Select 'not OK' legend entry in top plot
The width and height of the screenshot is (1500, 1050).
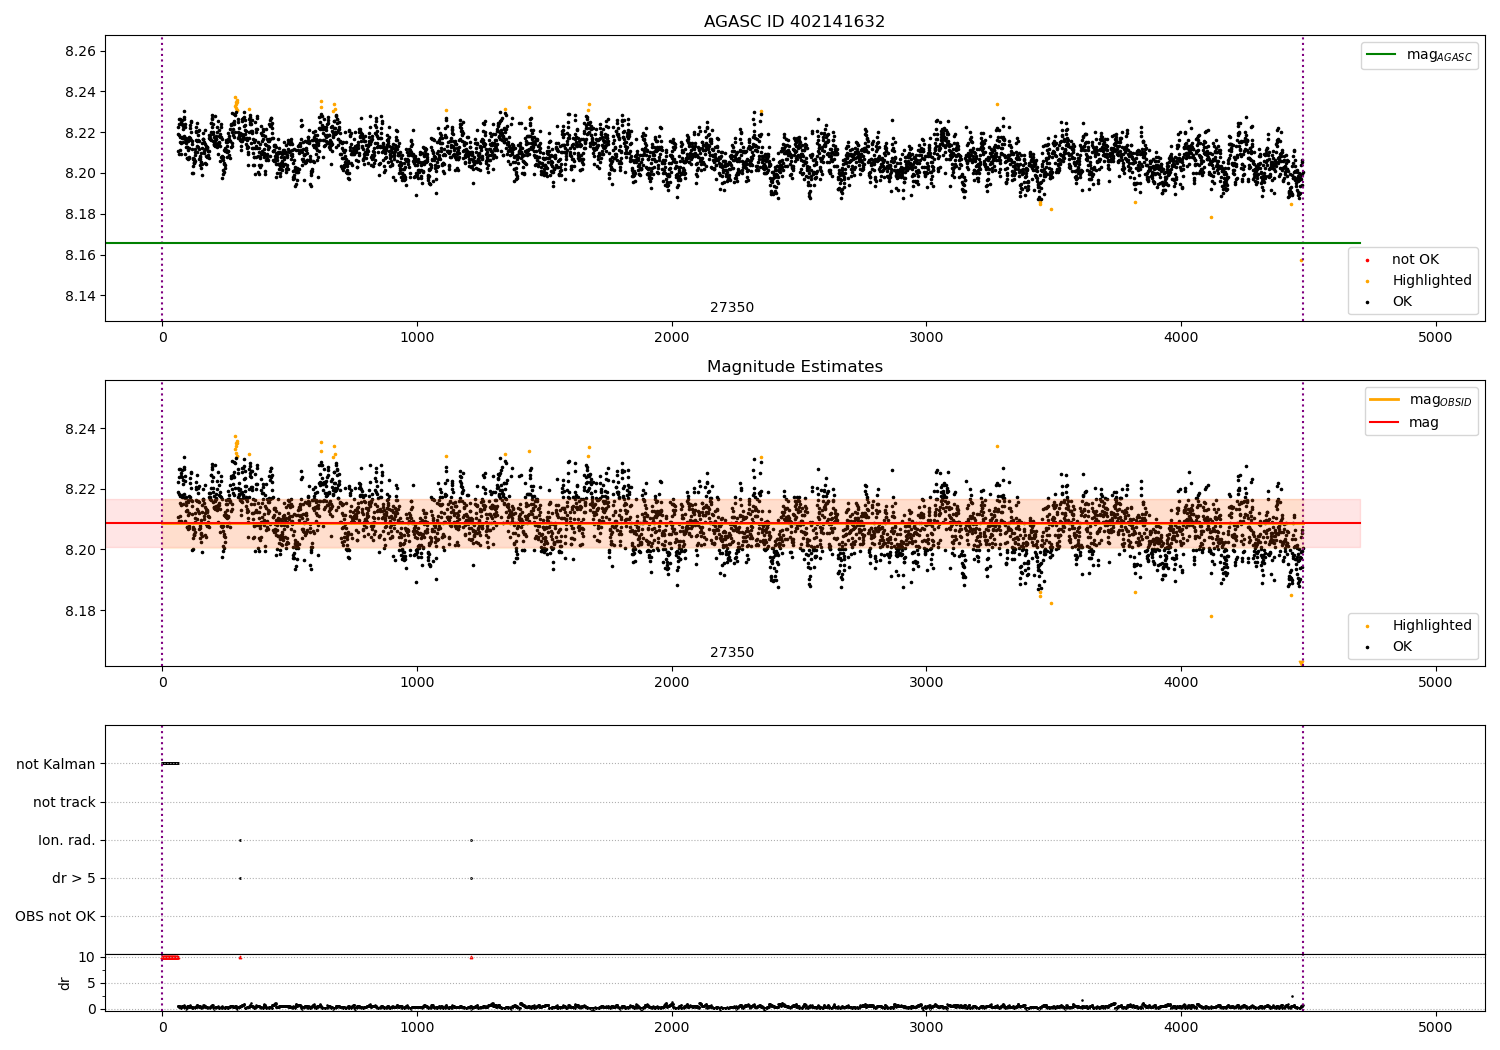point(1415,260)
